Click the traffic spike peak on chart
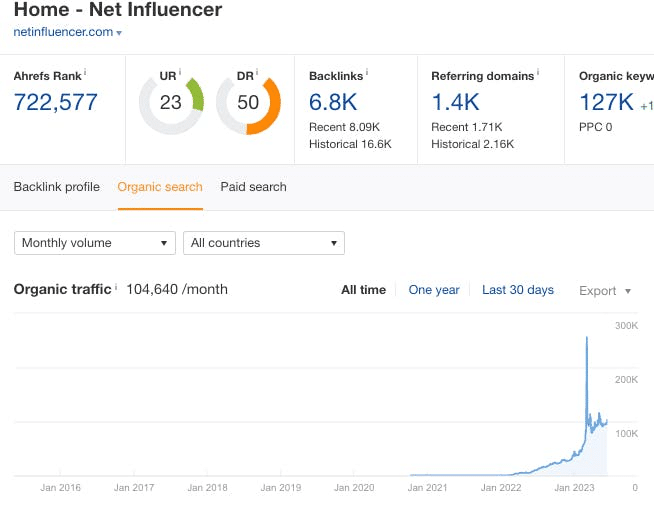Screen dimensions: 654x512 tap(587, 338)
